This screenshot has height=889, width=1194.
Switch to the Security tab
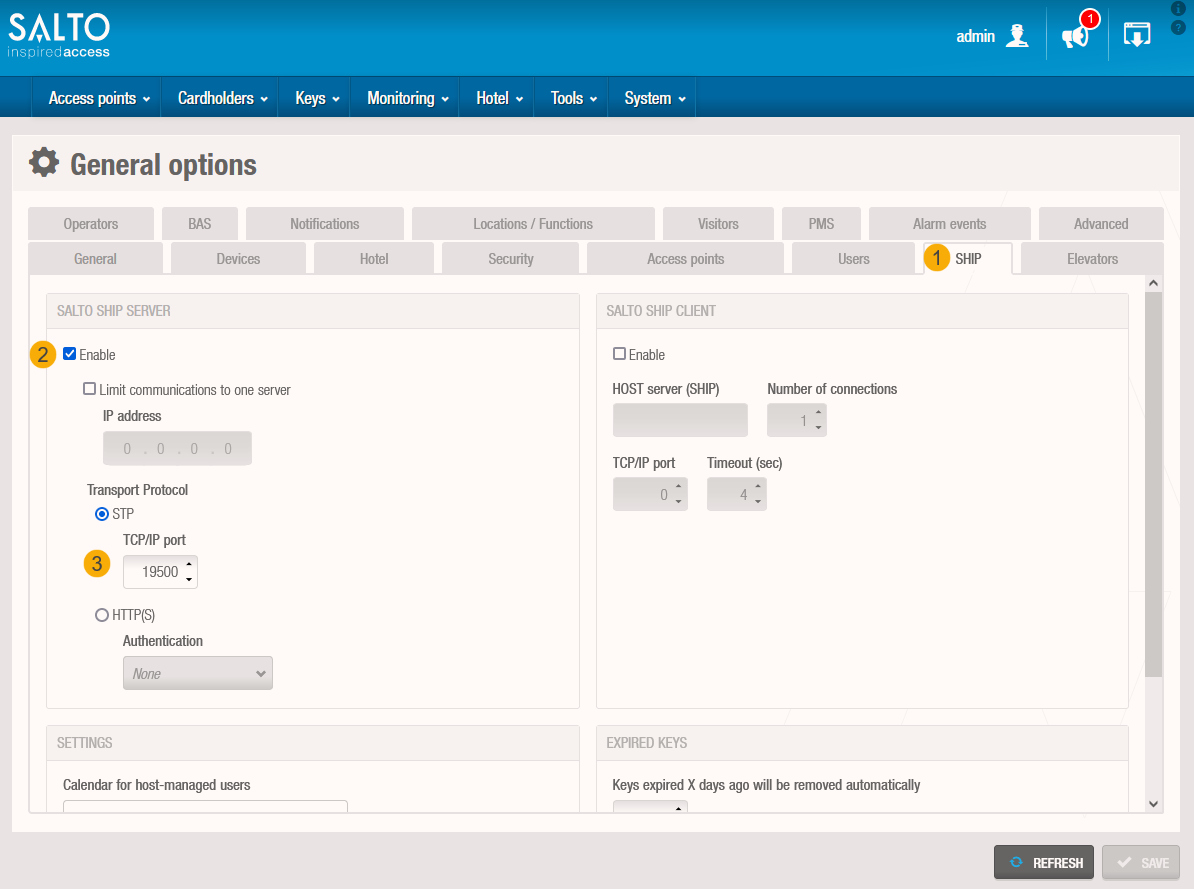[x=510, y=259]
